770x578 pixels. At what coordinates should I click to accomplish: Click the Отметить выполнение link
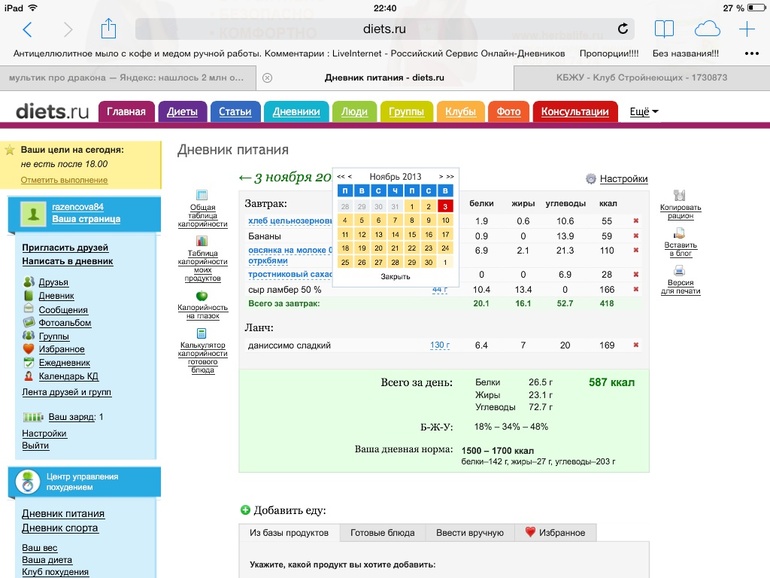point(64,180)
